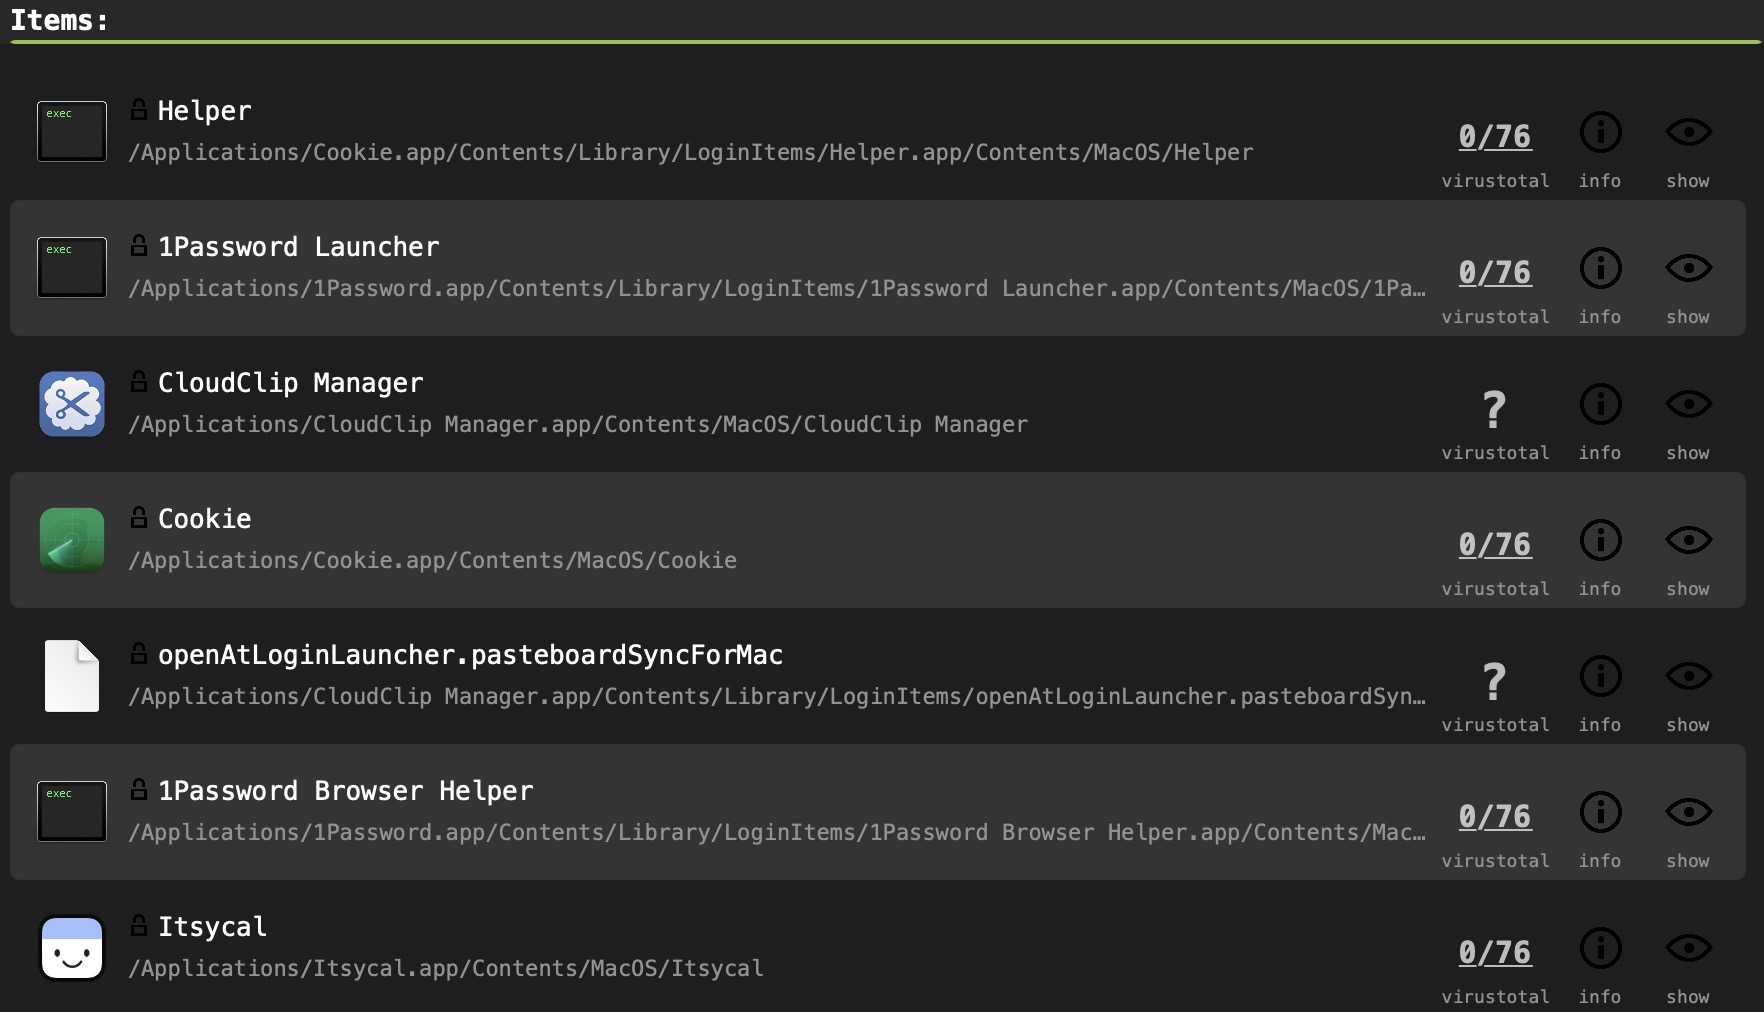Open info for Itsycal

pos(1600,948)
